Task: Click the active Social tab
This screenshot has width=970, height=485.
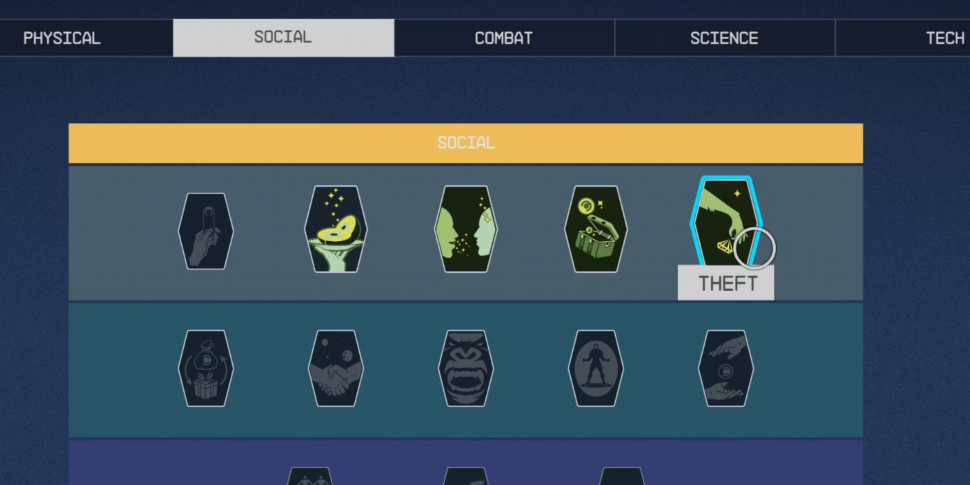Action: point(283,38)
